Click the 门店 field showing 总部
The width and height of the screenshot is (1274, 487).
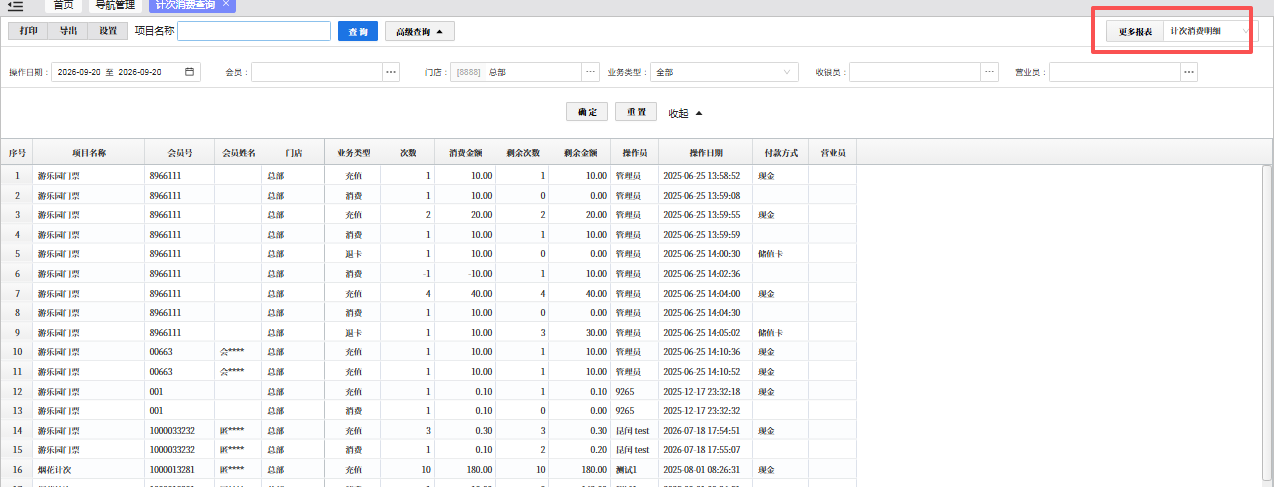click(516, 72)
